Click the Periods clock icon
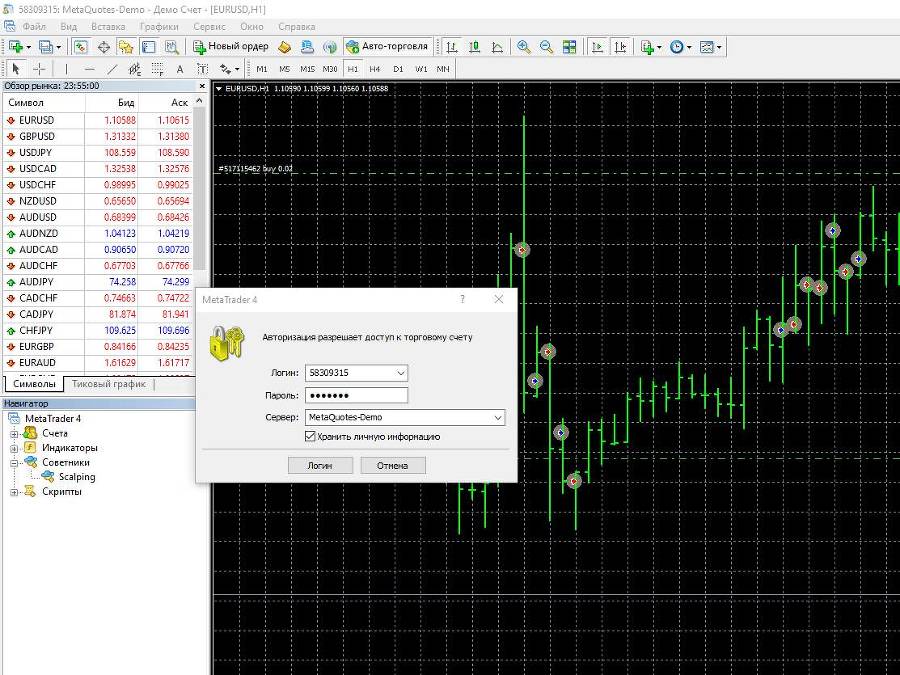The width and height of the screenshot is (900, 675). point(676,46)
